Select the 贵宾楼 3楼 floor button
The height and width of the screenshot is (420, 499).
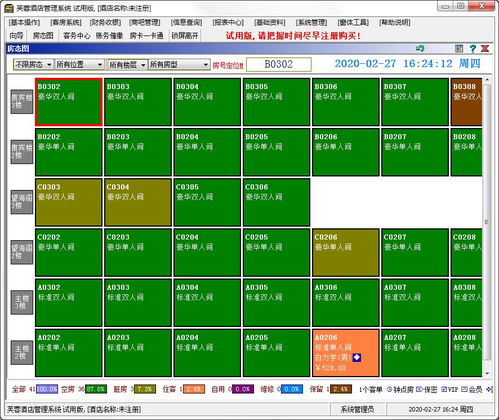[x=22, y=101]
